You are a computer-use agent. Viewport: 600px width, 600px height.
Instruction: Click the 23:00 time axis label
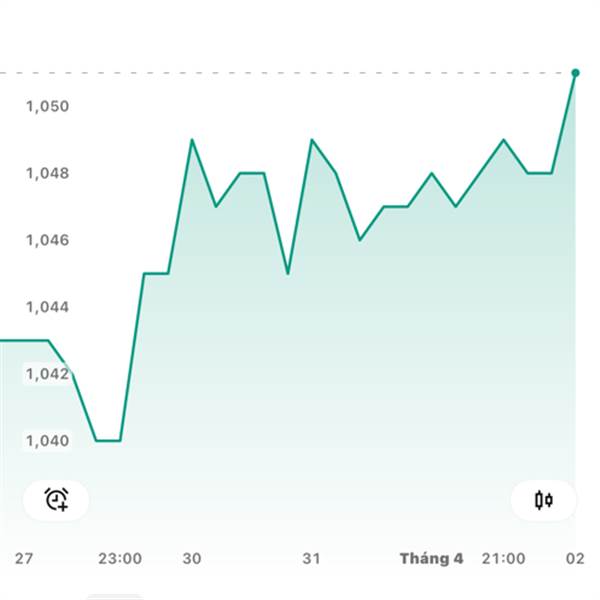pos(120,558)
